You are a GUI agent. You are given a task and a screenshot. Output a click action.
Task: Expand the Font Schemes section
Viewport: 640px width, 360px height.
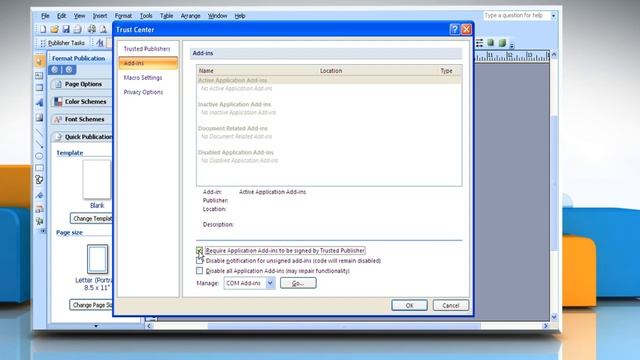click(81, 119)
